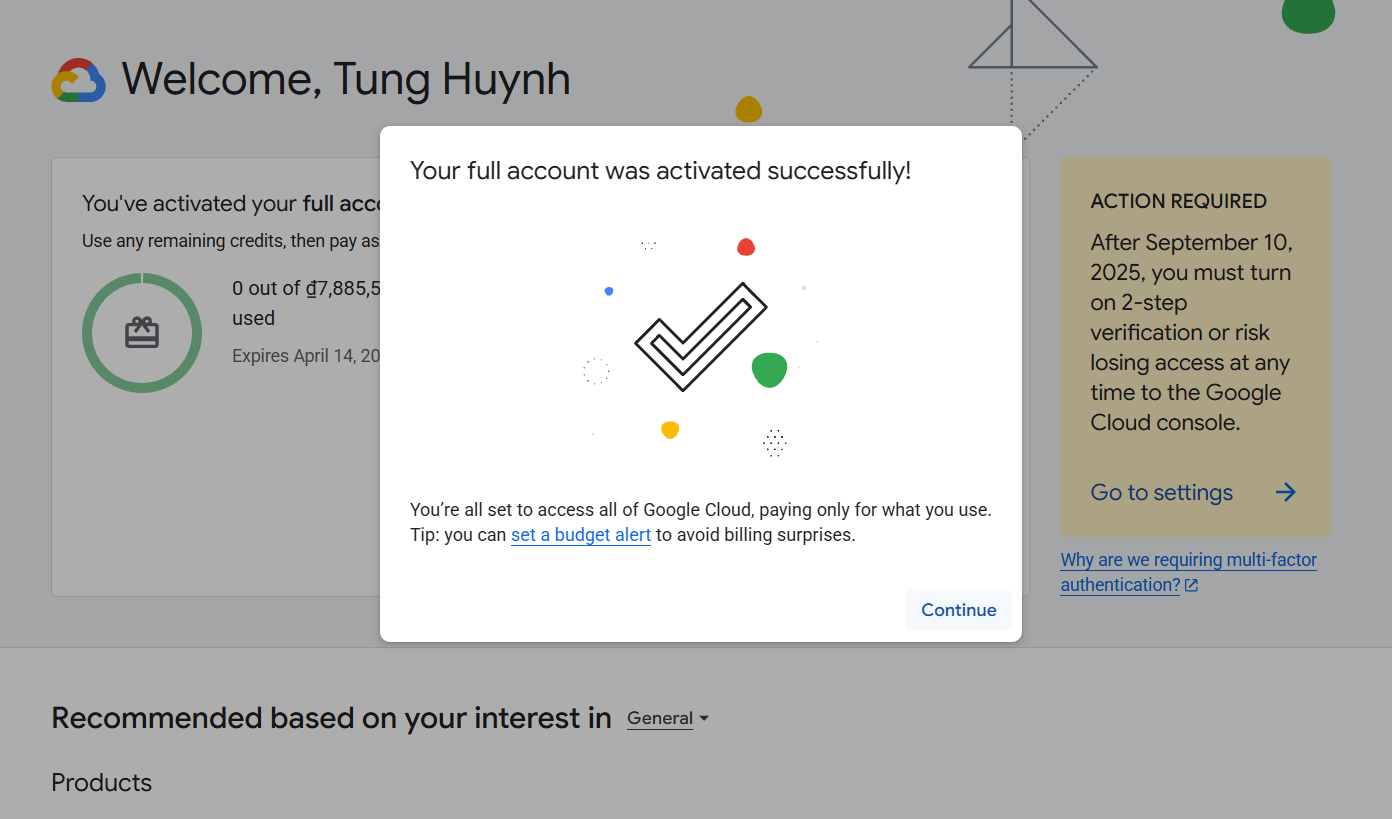Click the red blob above the checkmark
The width and height of the screenshot is (1392, 819).
coord(745,247)
